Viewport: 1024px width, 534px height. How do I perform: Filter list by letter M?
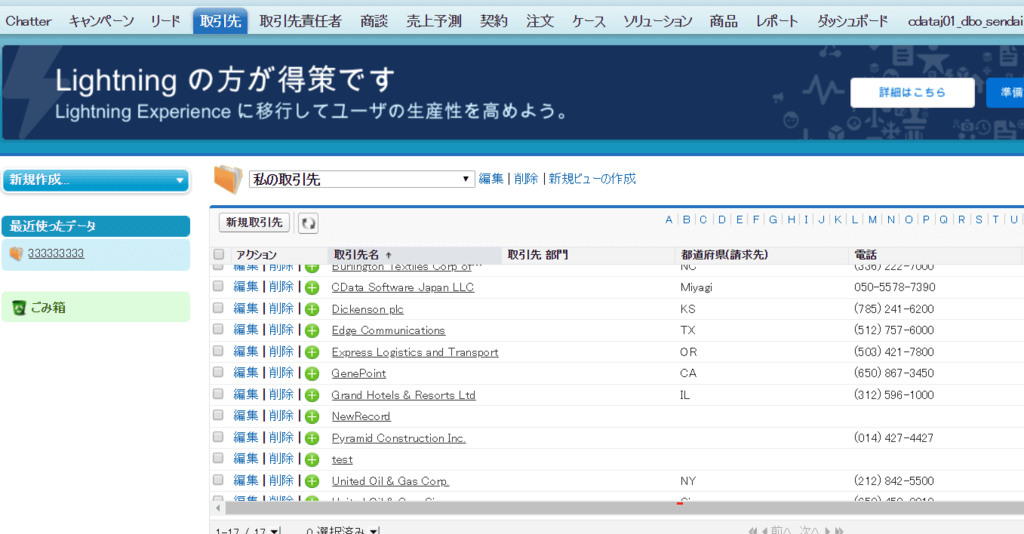[872, 220]
